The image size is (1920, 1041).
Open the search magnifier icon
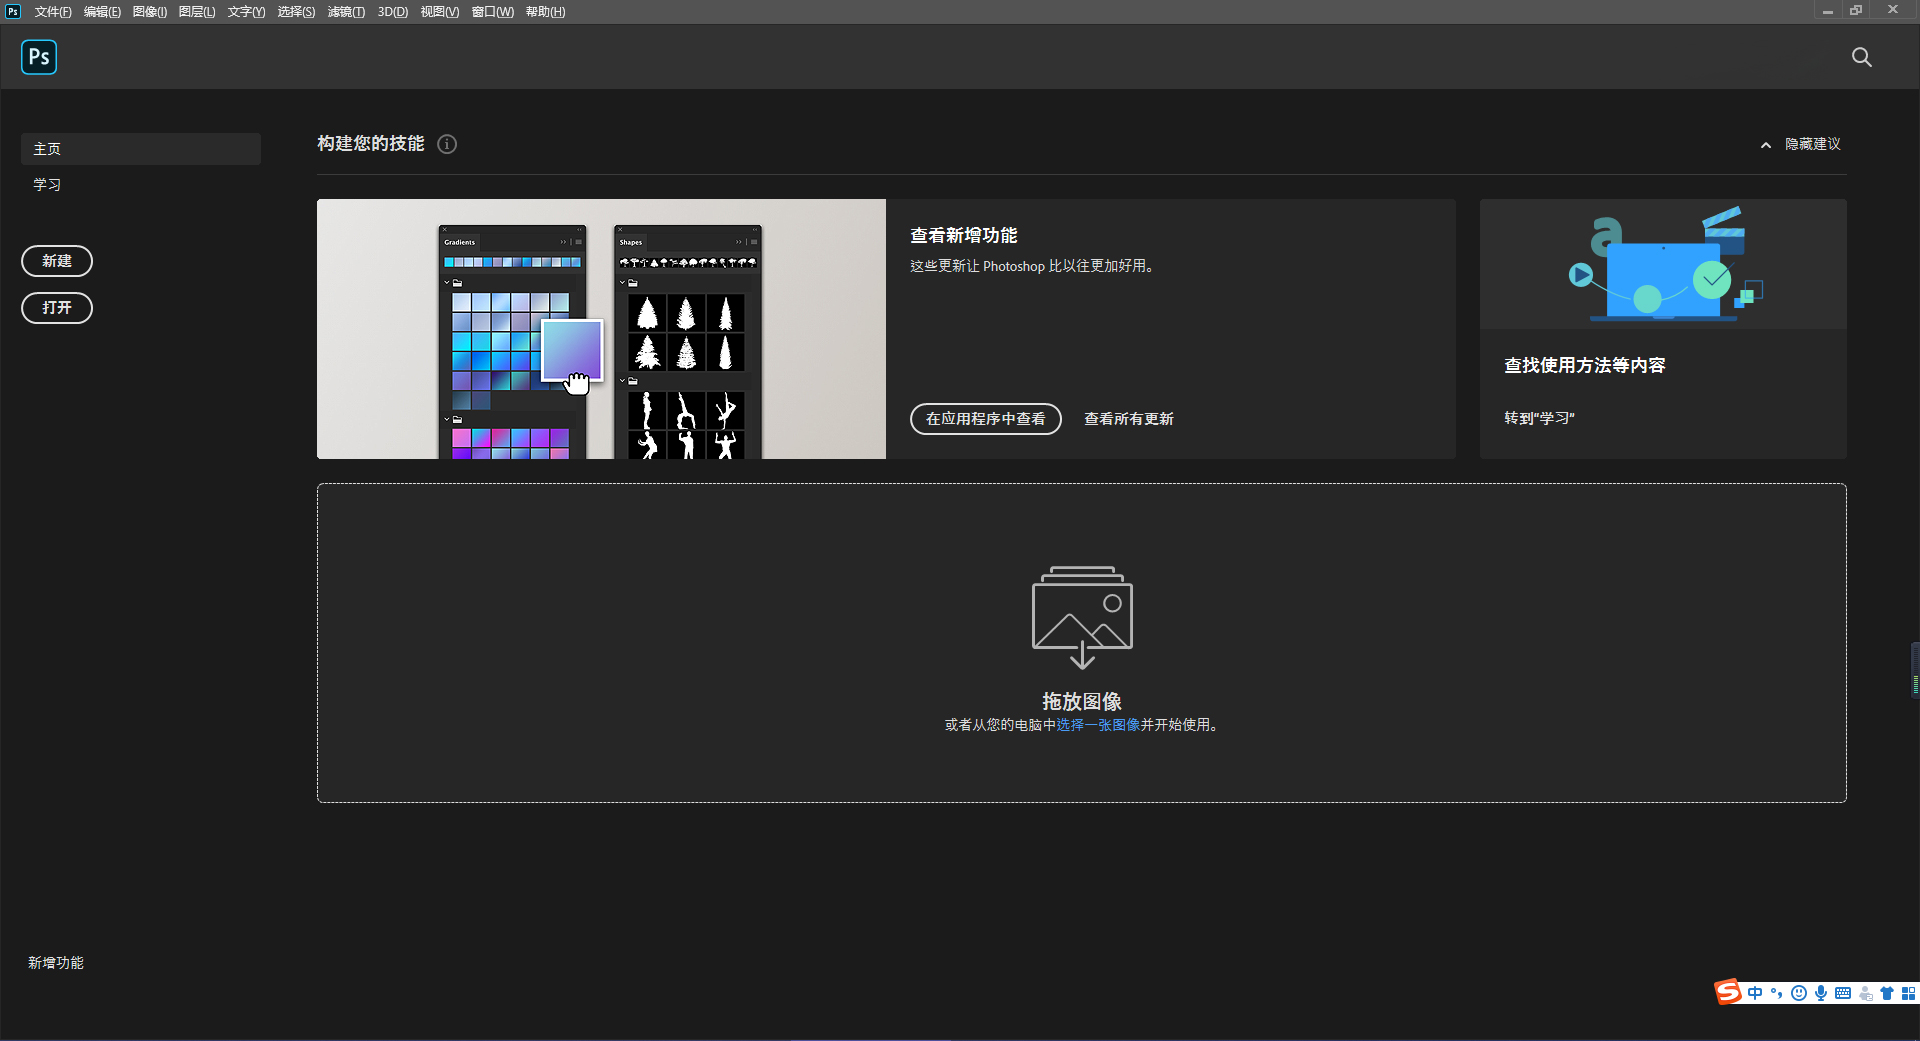pyautogui.click(x=1861, y=57)
